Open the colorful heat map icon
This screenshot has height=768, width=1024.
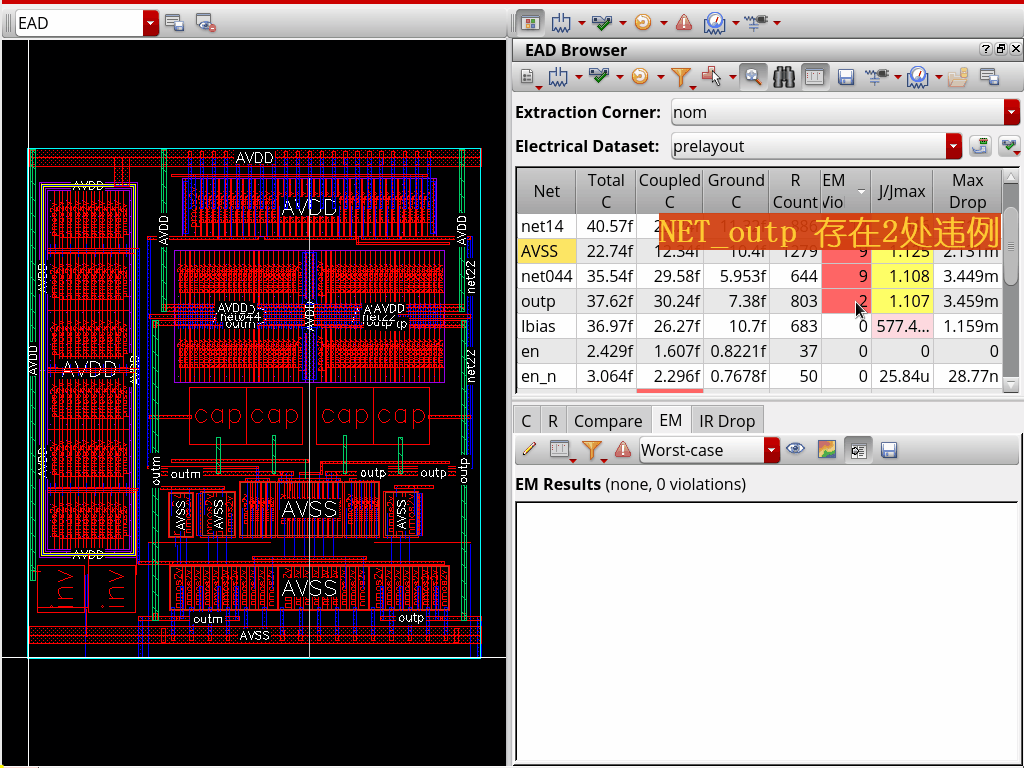point(826,450)
